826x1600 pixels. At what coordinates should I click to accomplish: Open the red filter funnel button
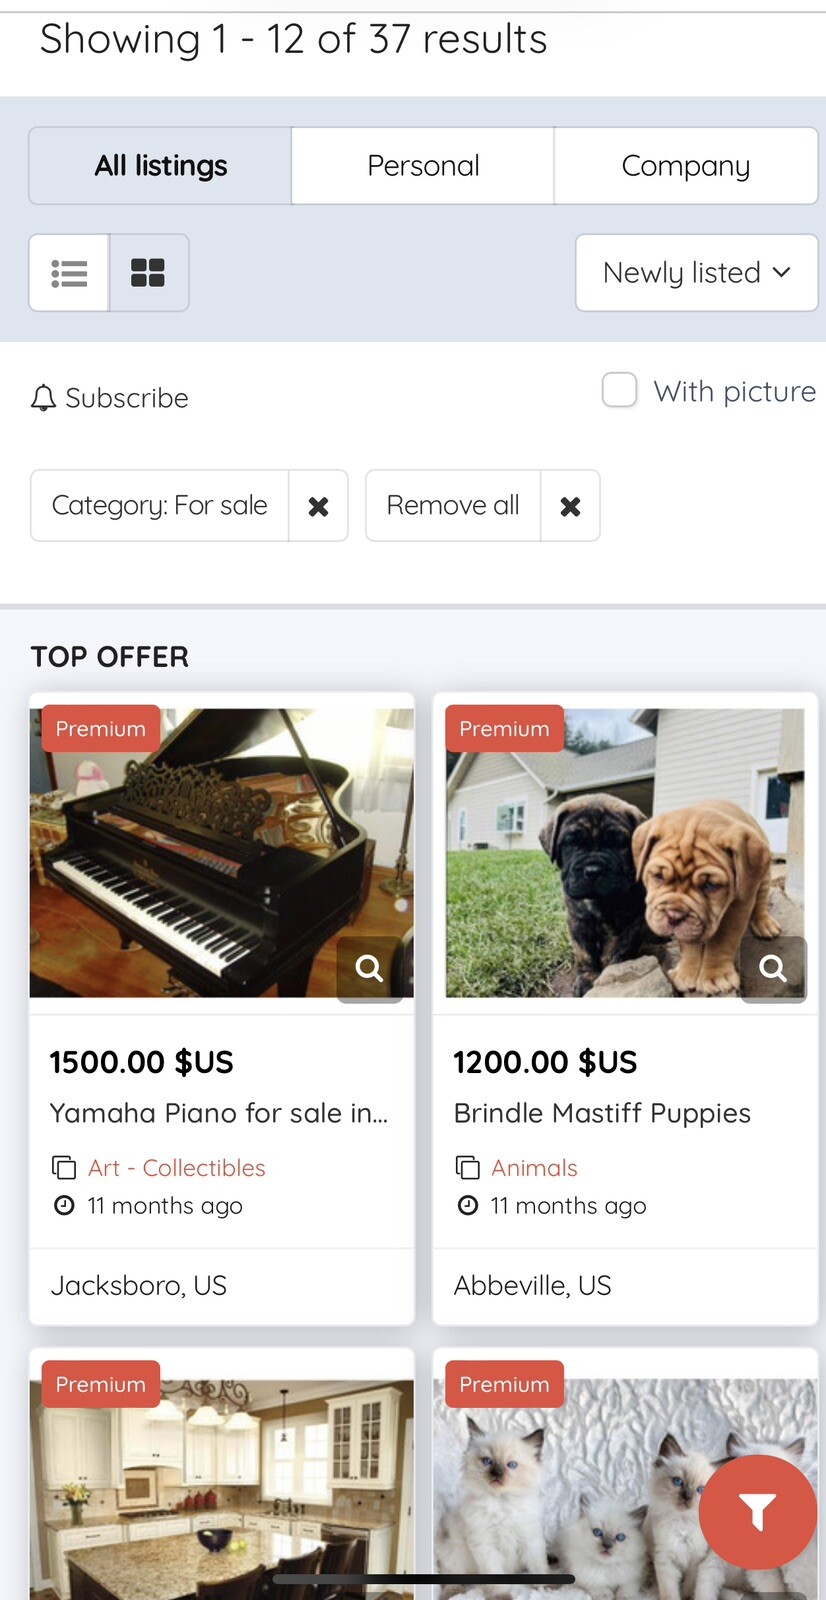click(757, 1512)
